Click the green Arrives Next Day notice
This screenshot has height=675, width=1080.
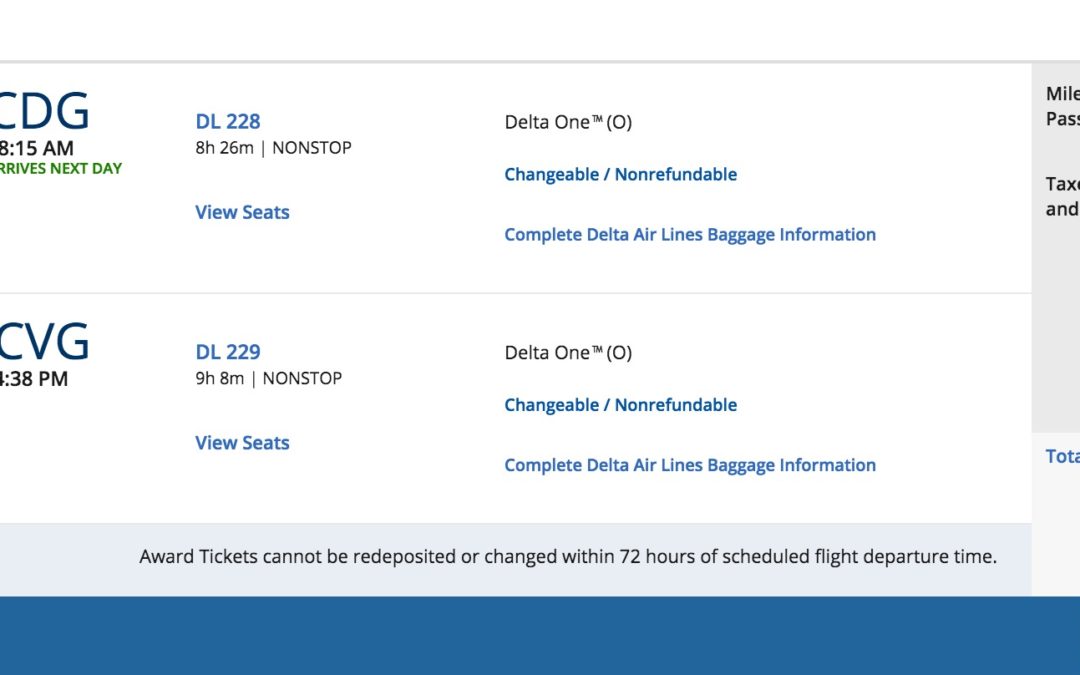coord(60,168)
